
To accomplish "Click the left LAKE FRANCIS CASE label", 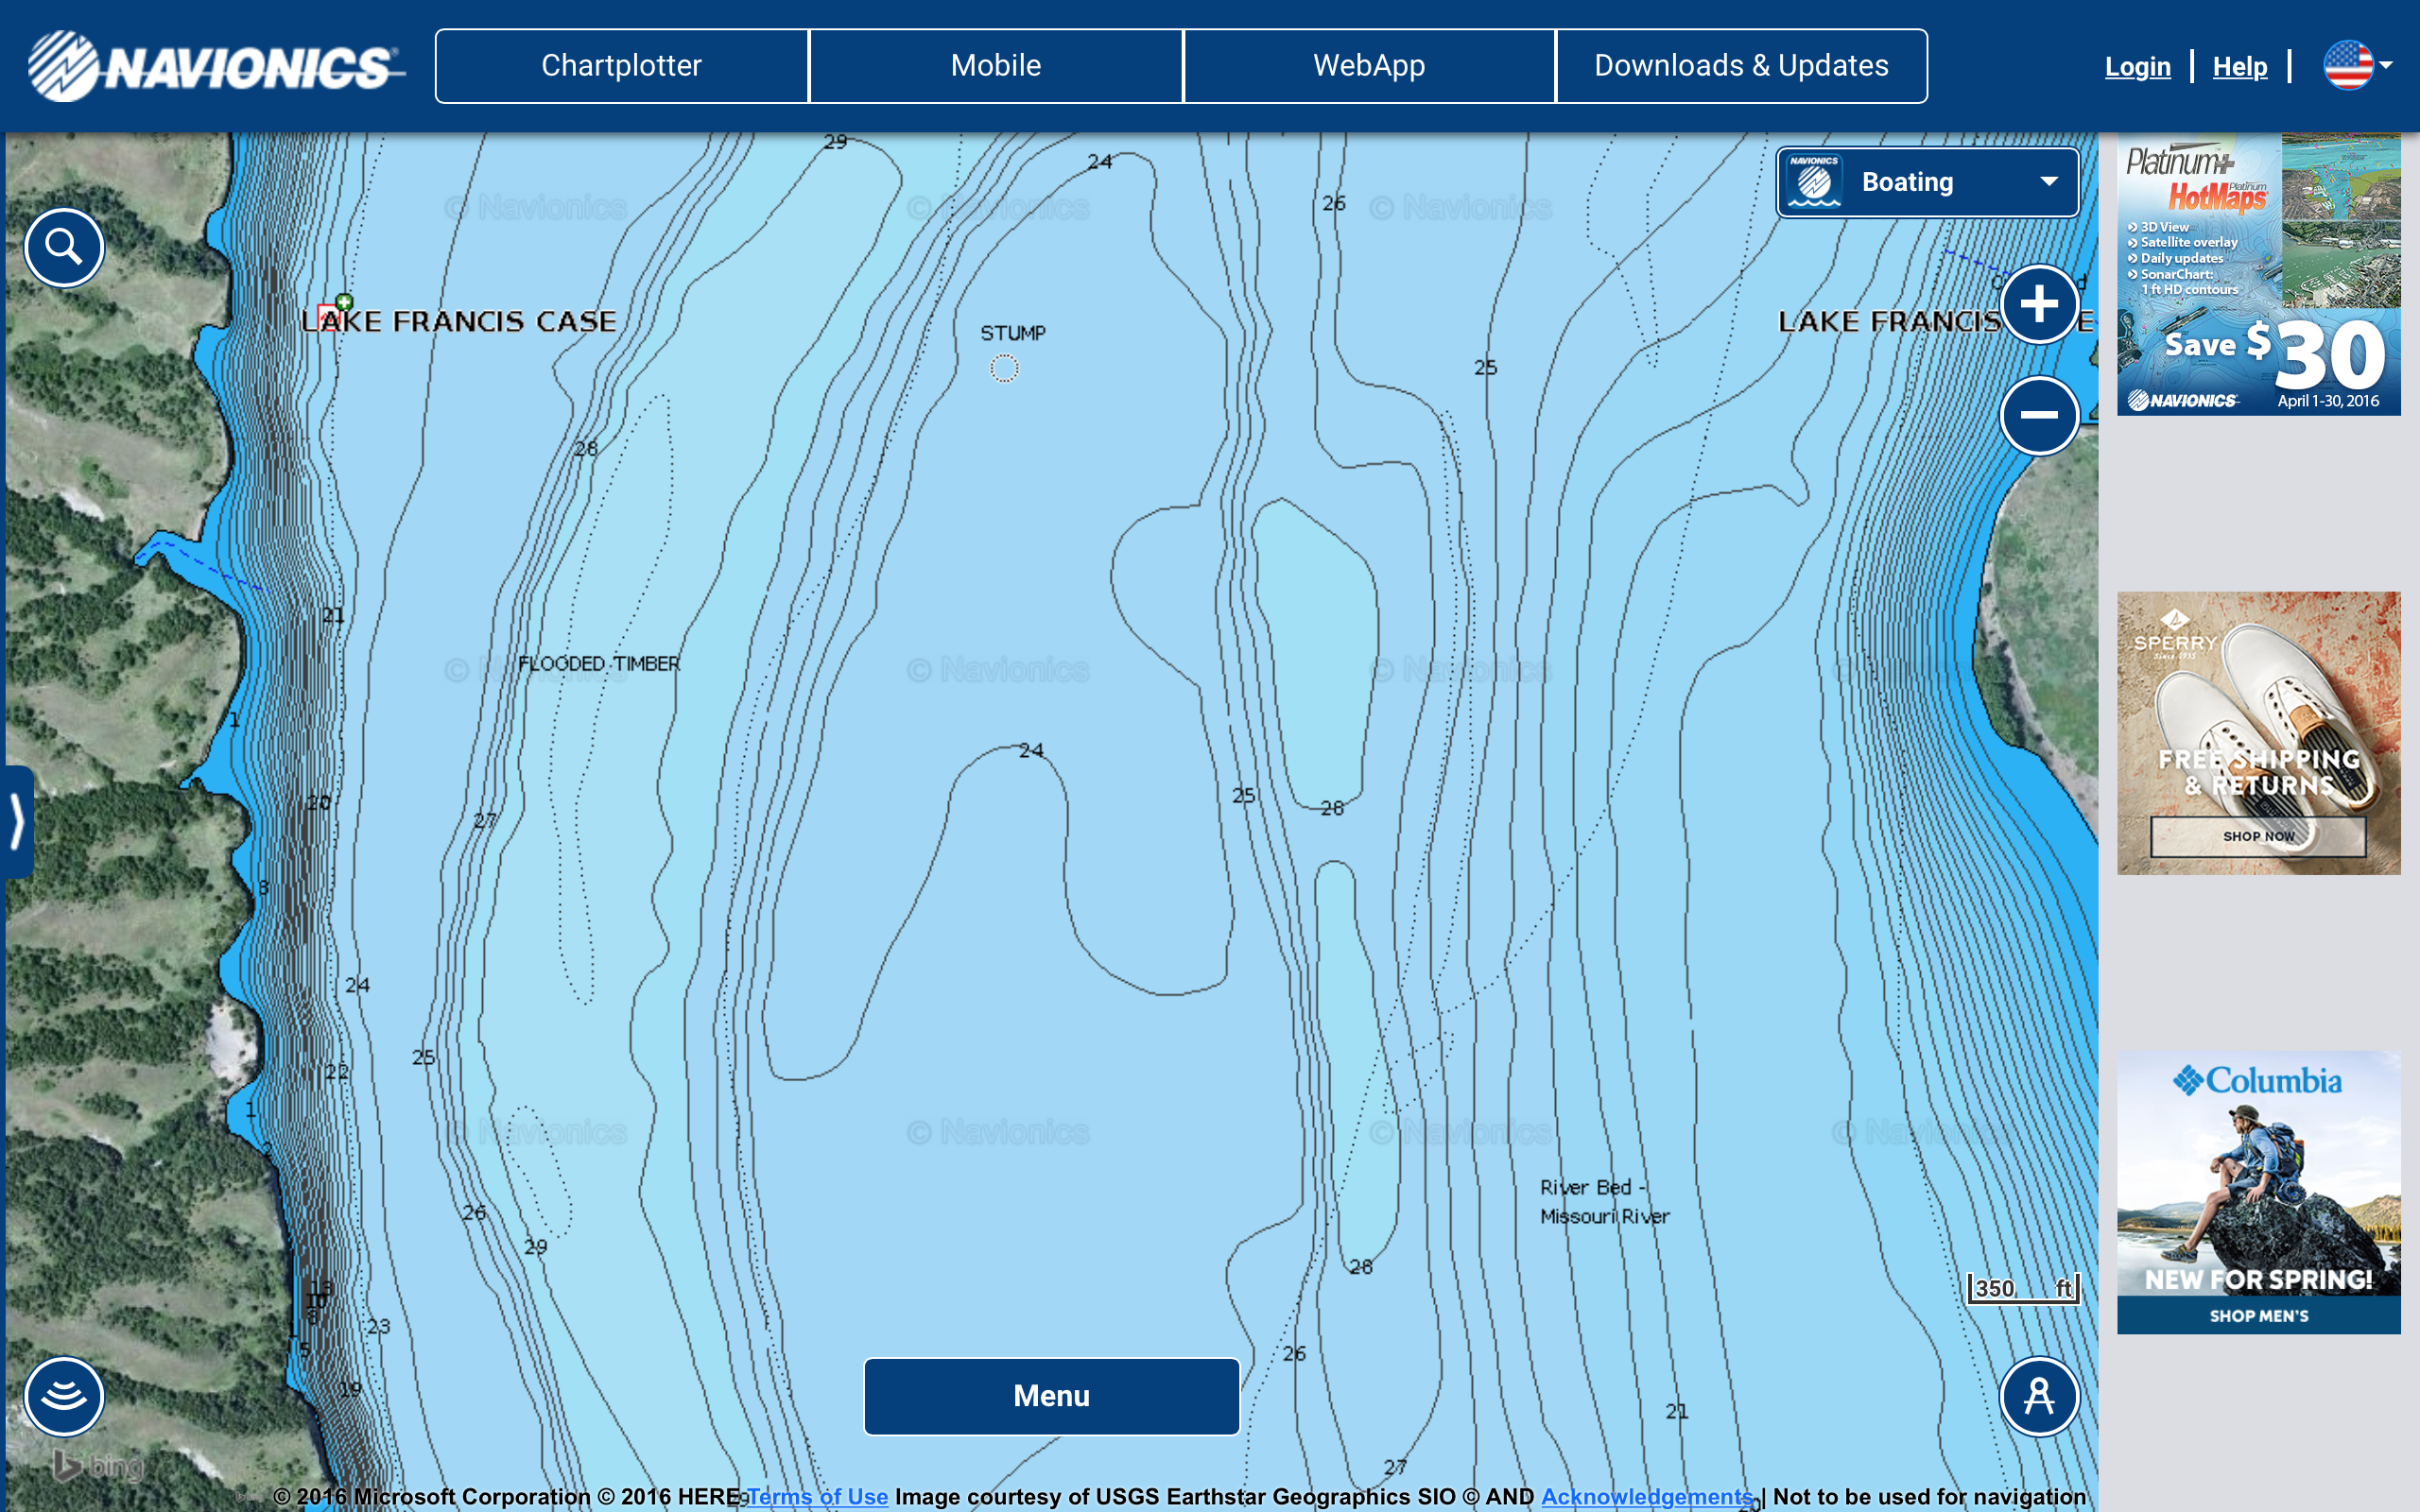I will tap(459, 321).
